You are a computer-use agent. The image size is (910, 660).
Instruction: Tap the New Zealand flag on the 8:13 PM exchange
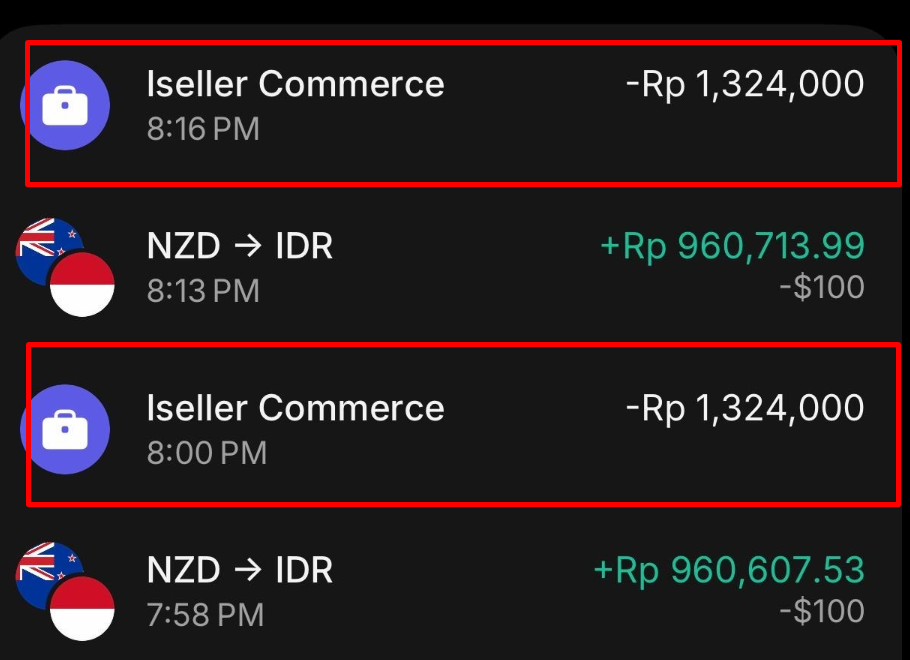(x=45, y=246)
